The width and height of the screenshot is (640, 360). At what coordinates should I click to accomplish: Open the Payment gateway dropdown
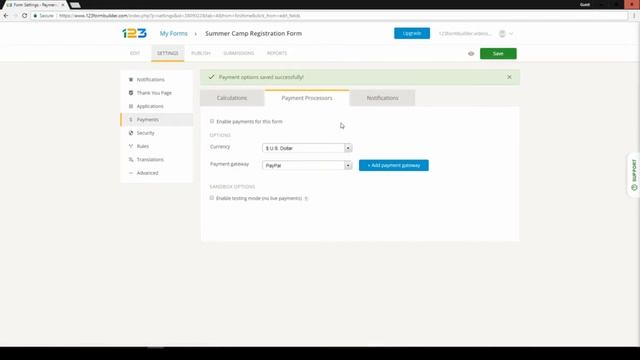(307, 165)
